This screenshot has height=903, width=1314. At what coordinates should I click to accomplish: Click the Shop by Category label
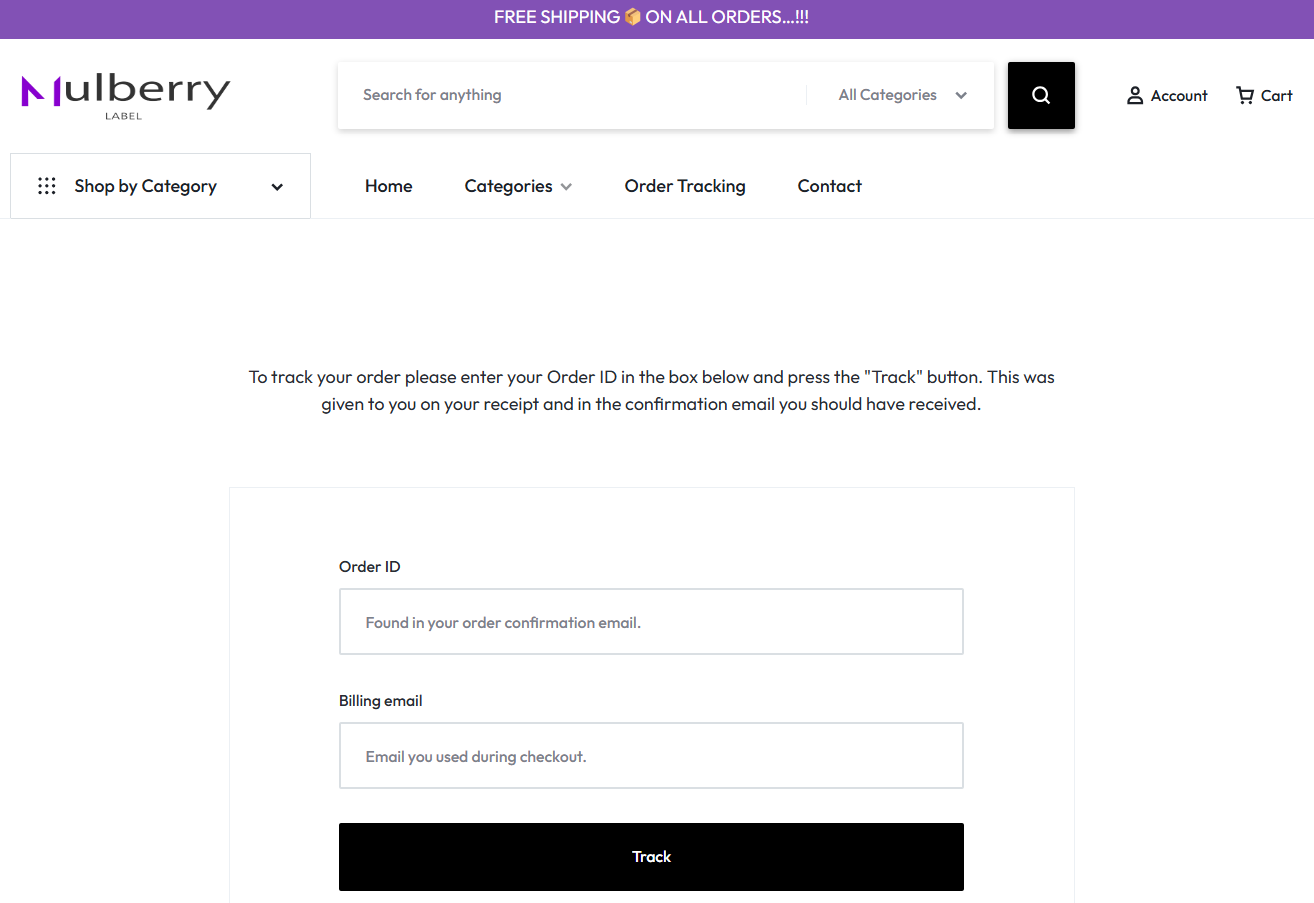[145, 186]
